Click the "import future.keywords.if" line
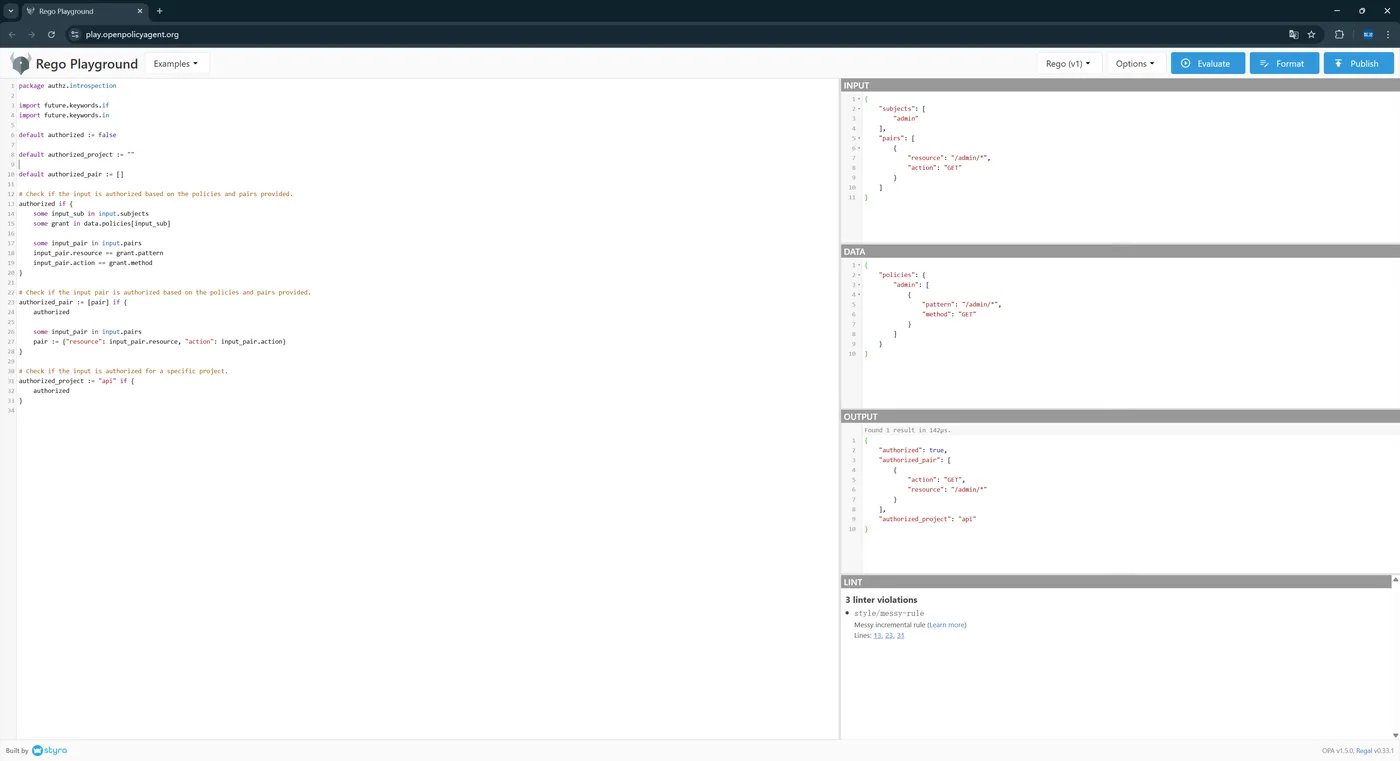 tap(64, 105)
